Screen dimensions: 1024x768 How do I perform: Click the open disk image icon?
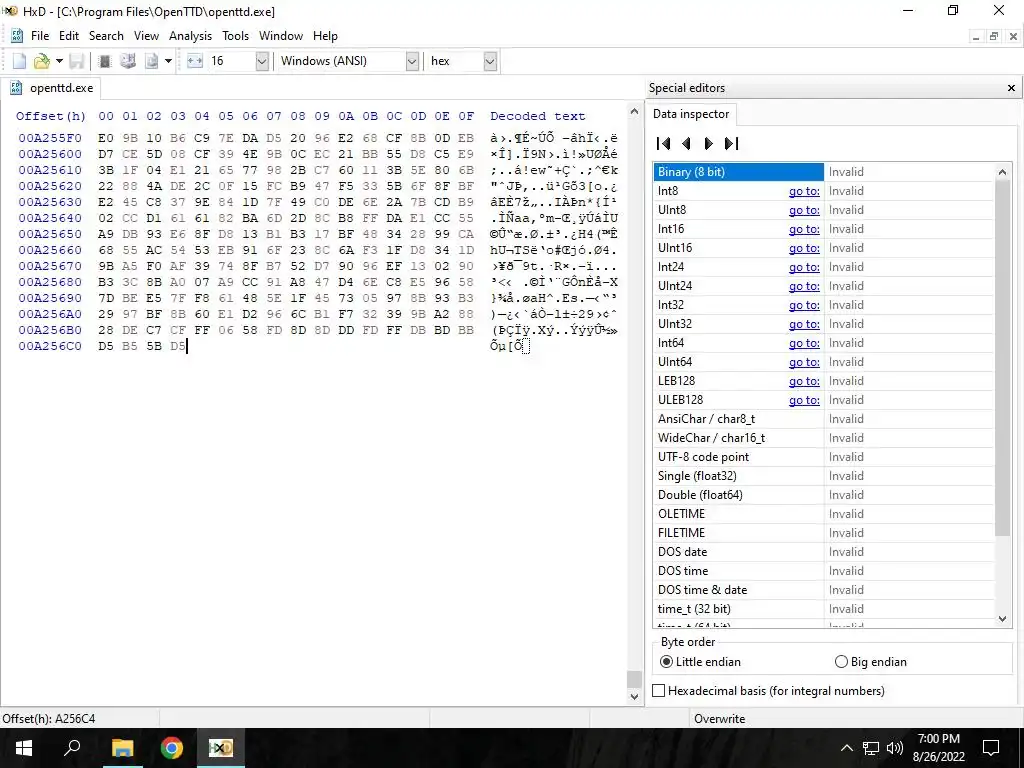152,61
